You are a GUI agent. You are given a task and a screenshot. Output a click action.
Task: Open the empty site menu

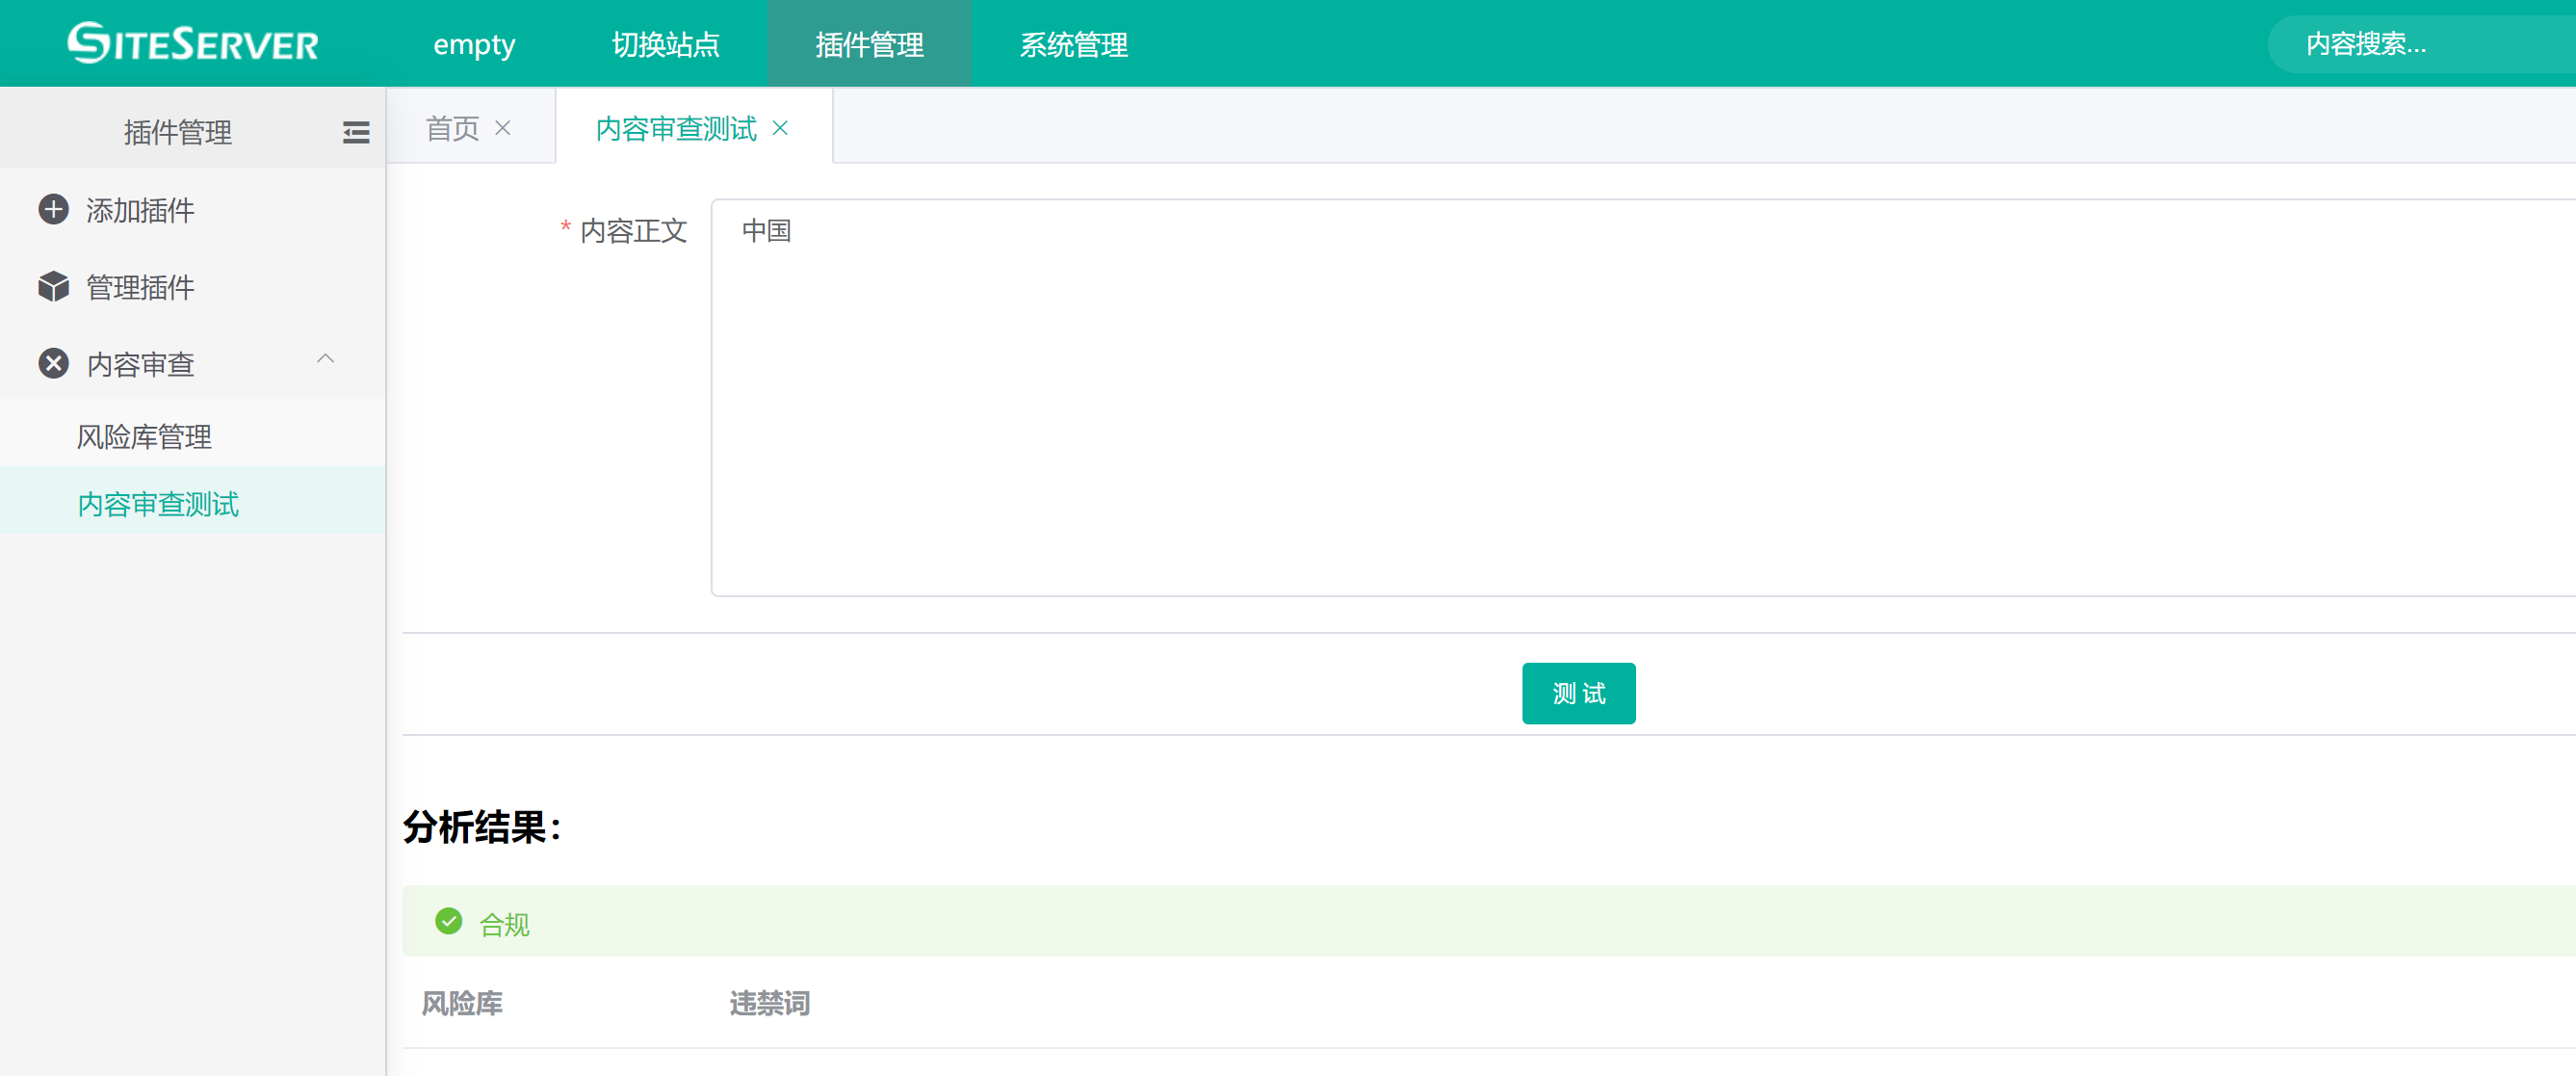point(473,44)
